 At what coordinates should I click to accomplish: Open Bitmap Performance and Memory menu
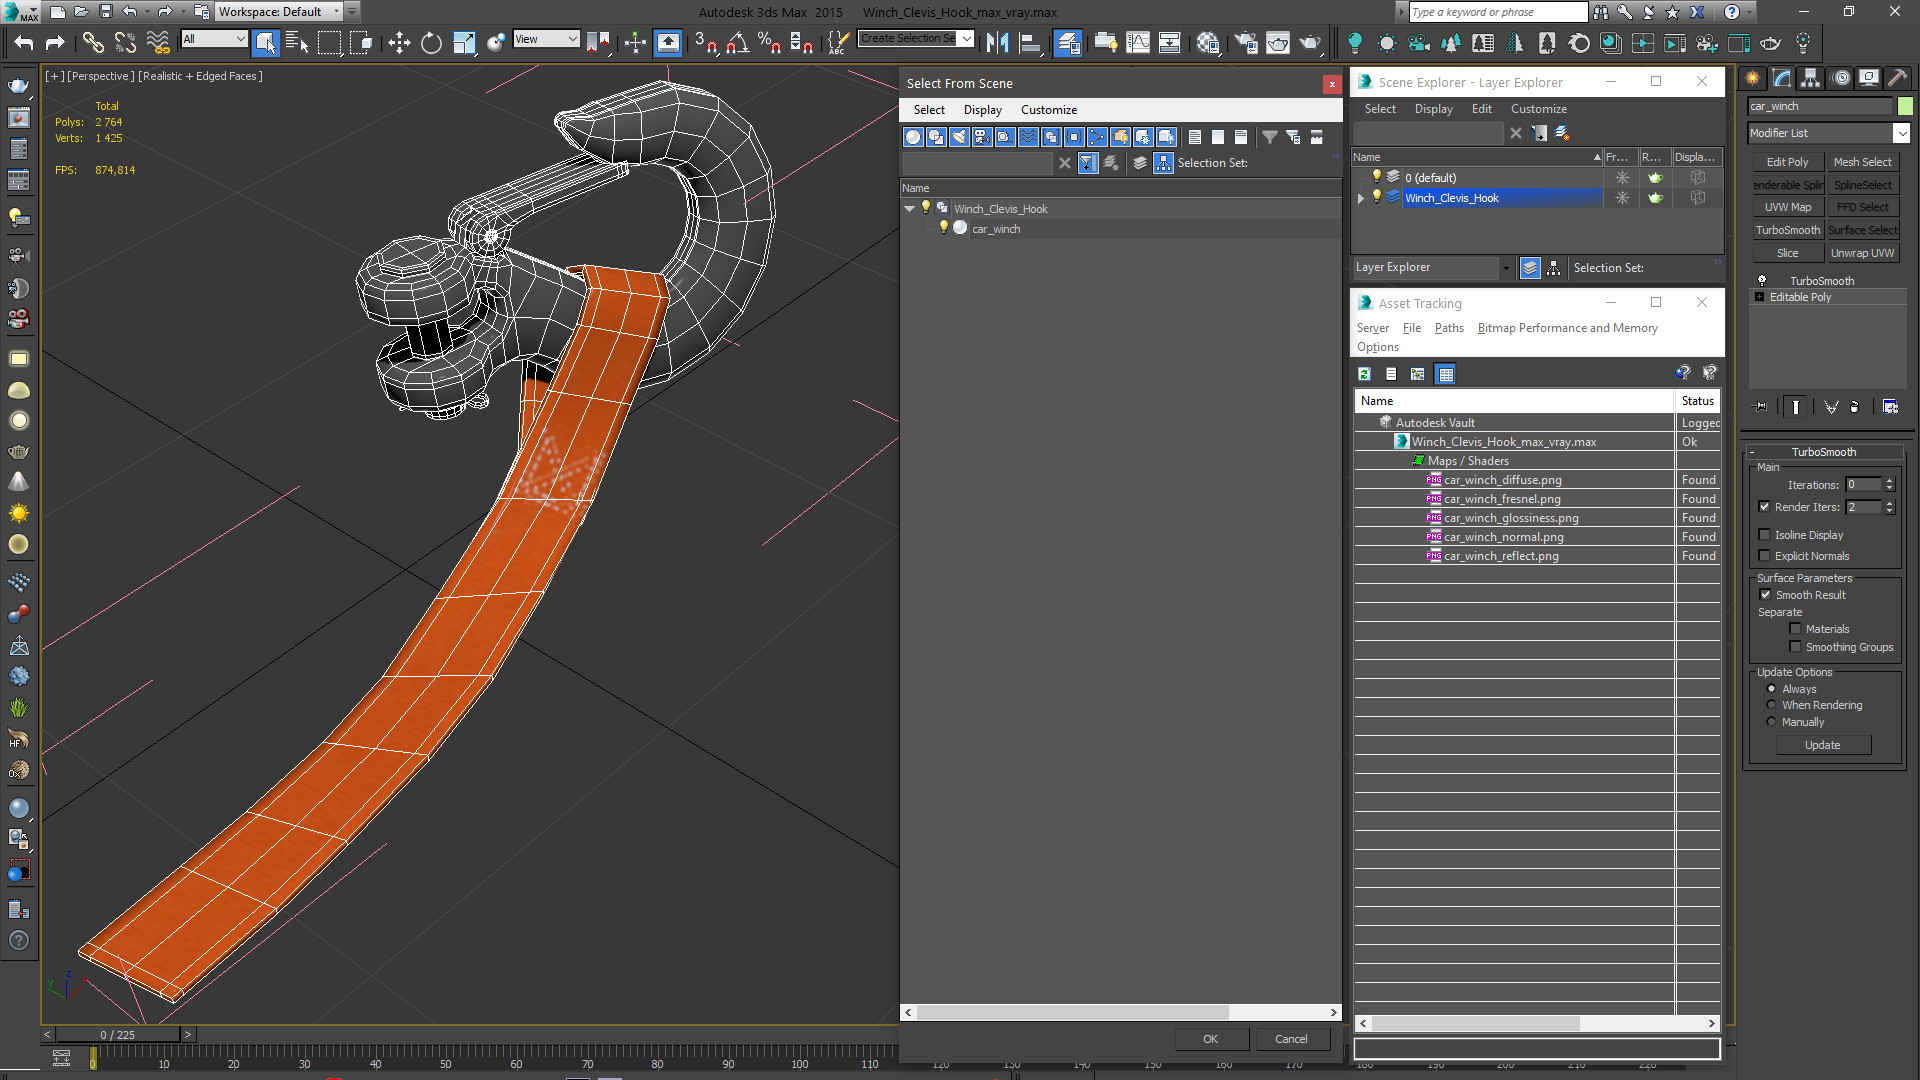pyautogui.click(x=1567, y=328)
